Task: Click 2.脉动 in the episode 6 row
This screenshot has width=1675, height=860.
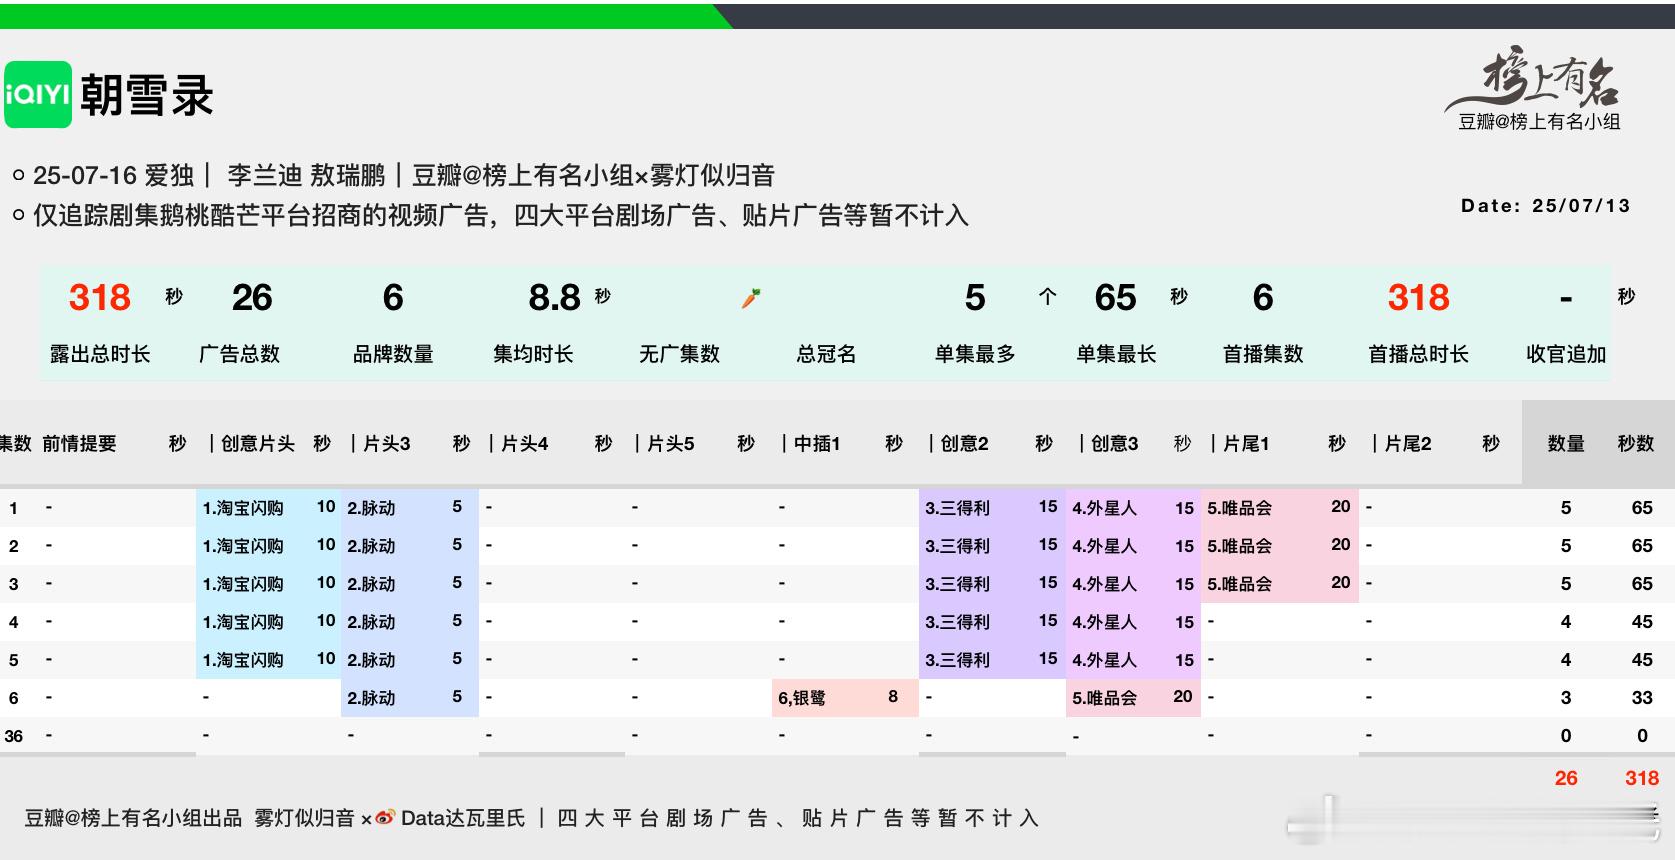Action: tap(371, 698)
